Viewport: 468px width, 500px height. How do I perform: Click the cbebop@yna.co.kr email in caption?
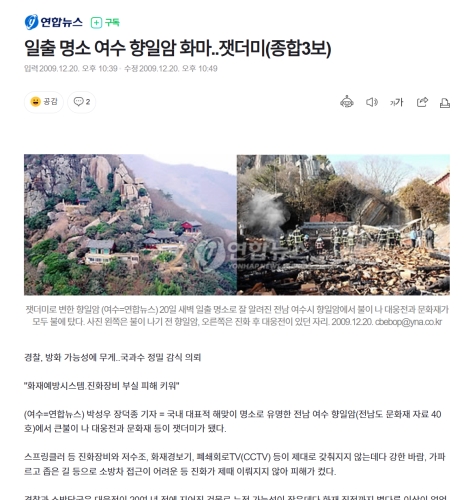(408, 322)
